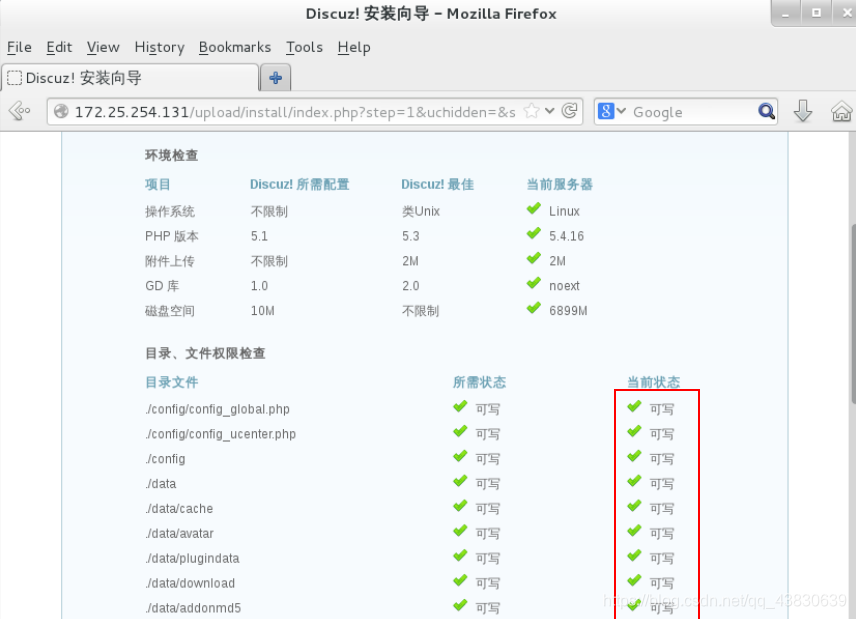Screen dimensions: 856x619
Task: Click the 所需状态 check for ./config/config_ucenter.php
Action: [x=460, y=432]
